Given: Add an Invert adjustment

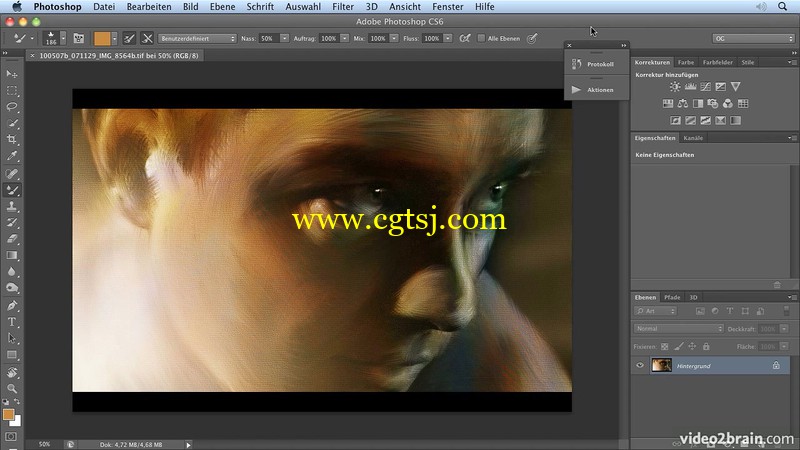Looking at the screenshot, I should tap(676, 120).
